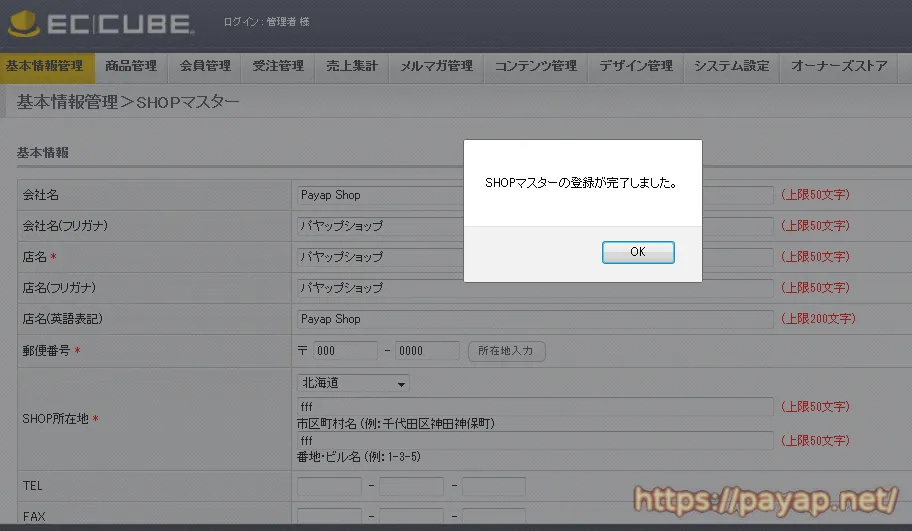Open the 受注管理 tab
This screenshot has height=531, width=912.
(278, 67)
